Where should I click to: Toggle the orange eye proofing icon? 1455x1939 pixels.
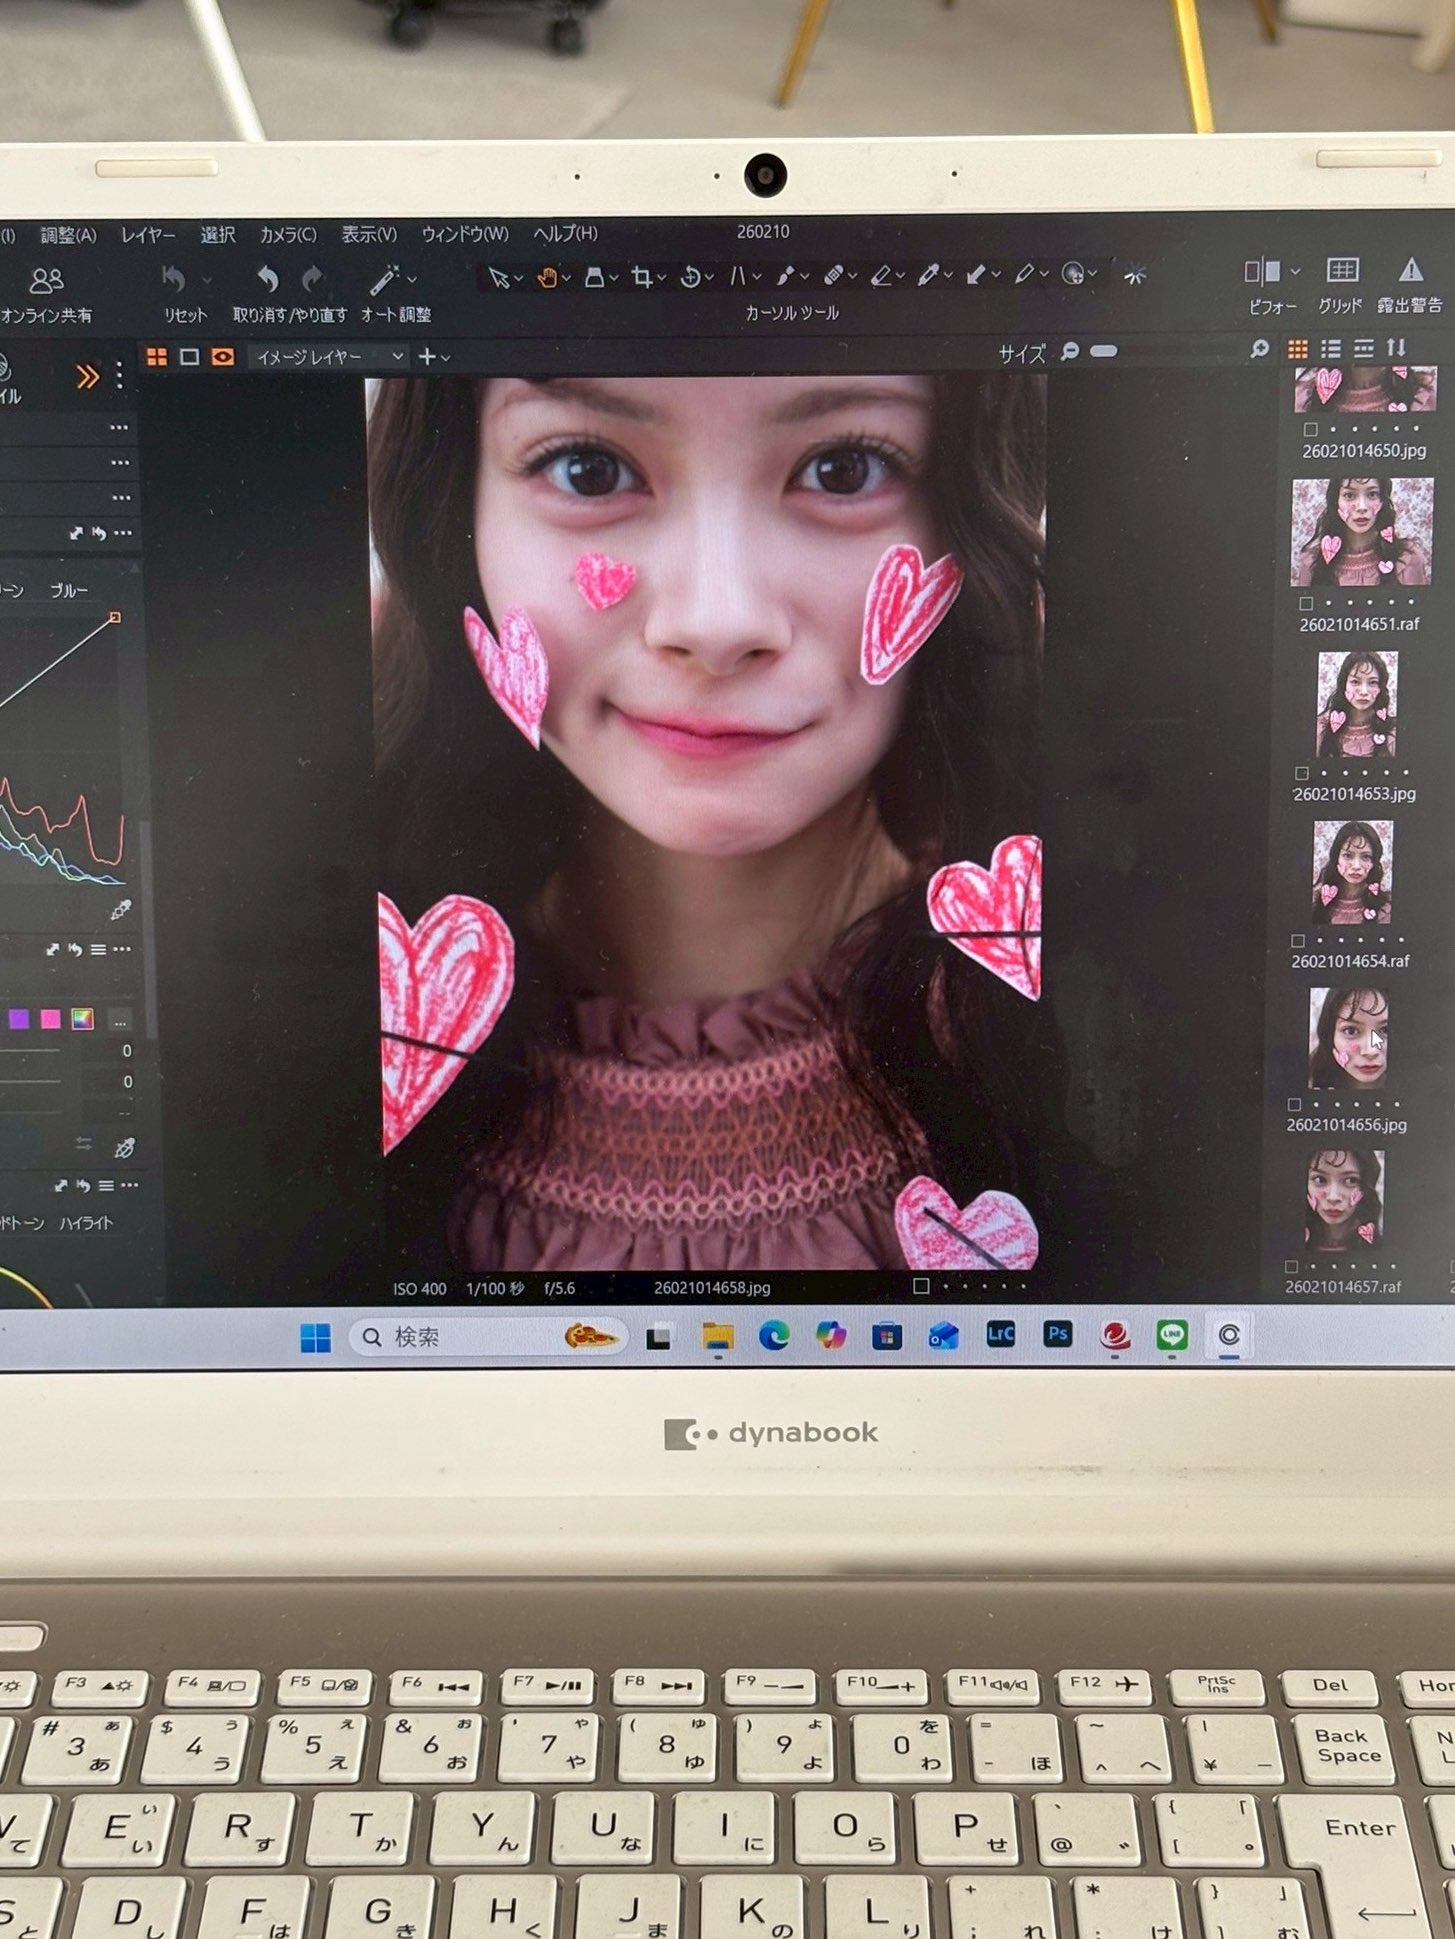pyautogui.click(x=222, y=357)
